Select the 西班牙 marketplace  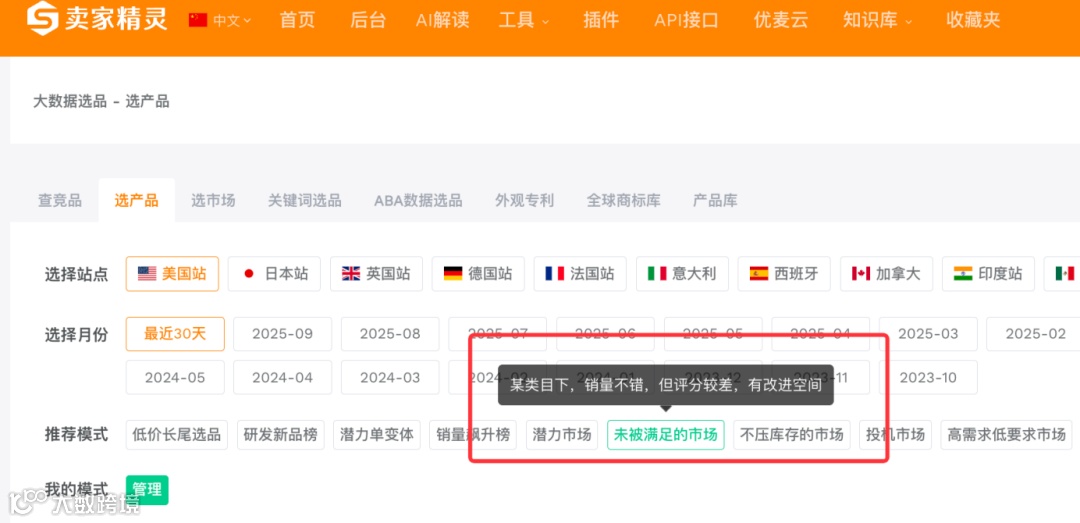pos(784,274)
